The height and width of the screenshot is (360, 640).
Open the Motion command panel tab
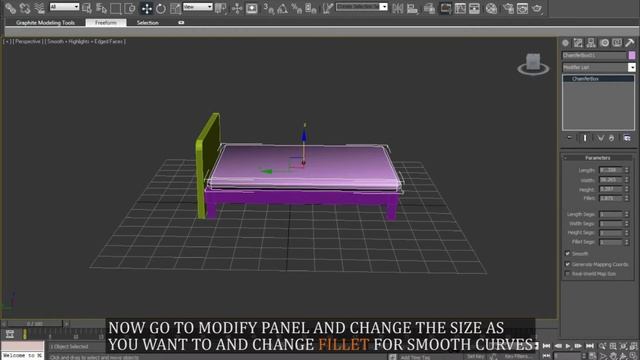pyautogui.click(x=604, y=43)
